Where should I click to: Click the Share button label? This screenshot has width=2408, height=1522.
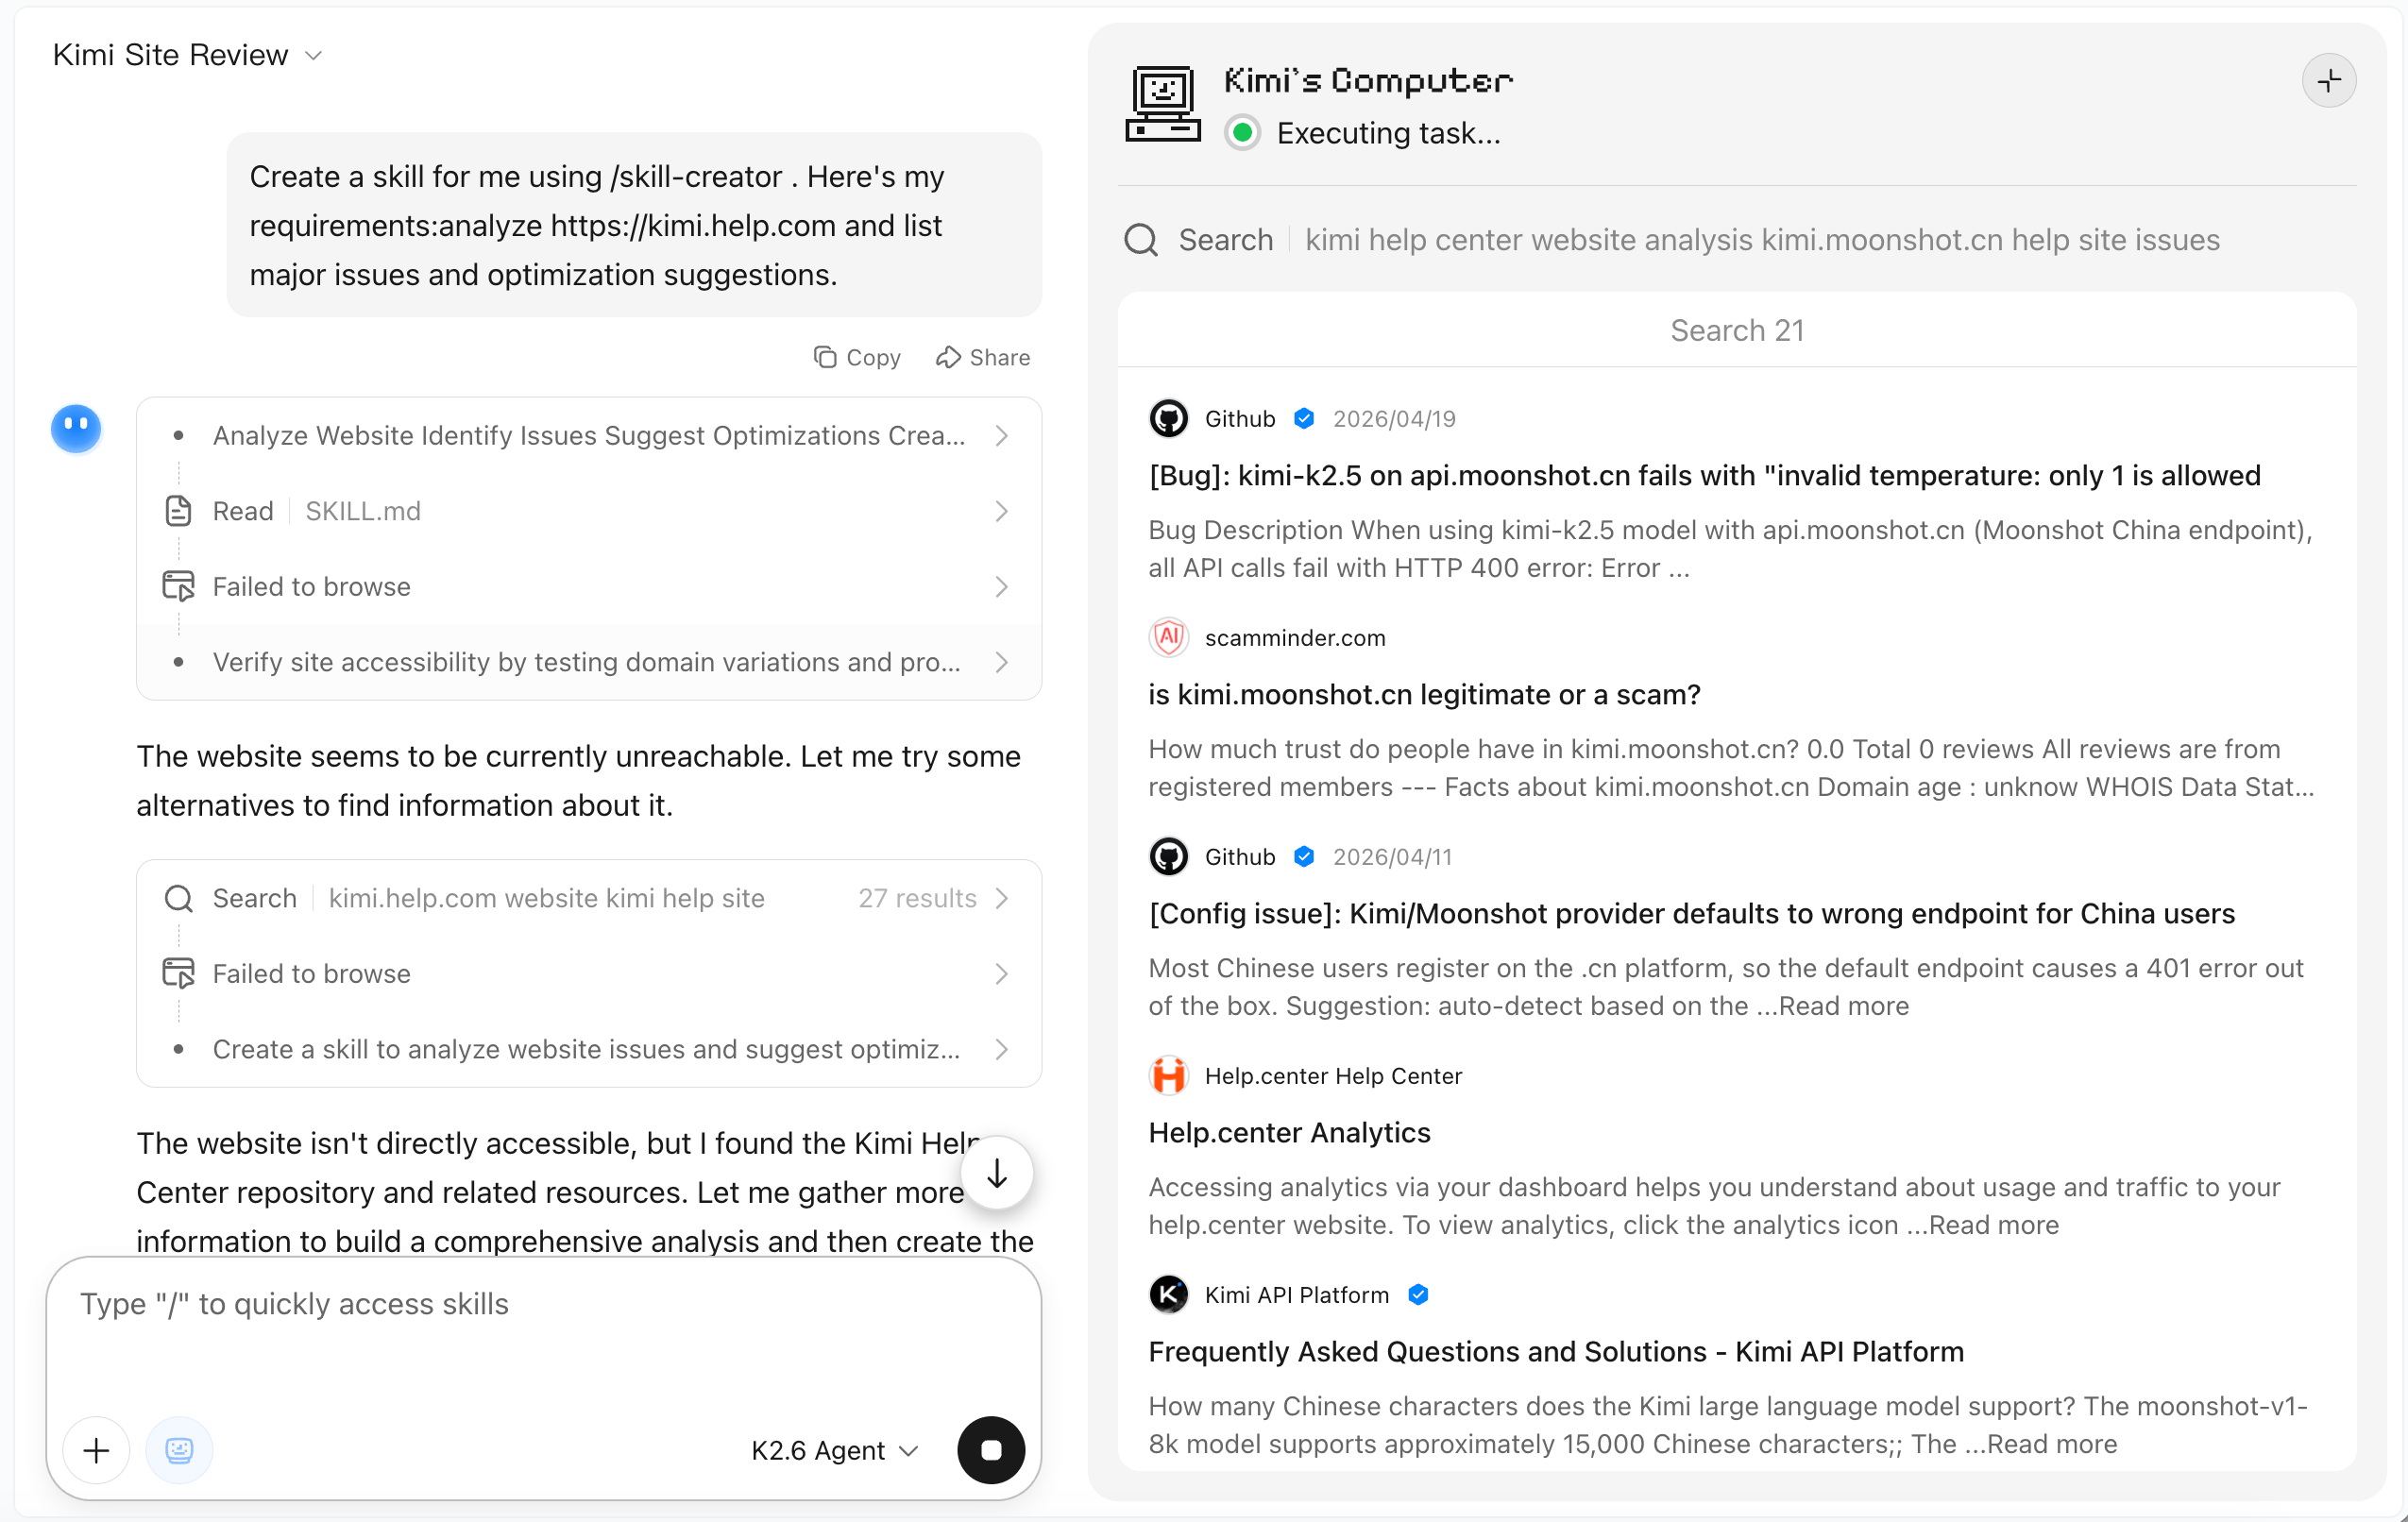999,357
